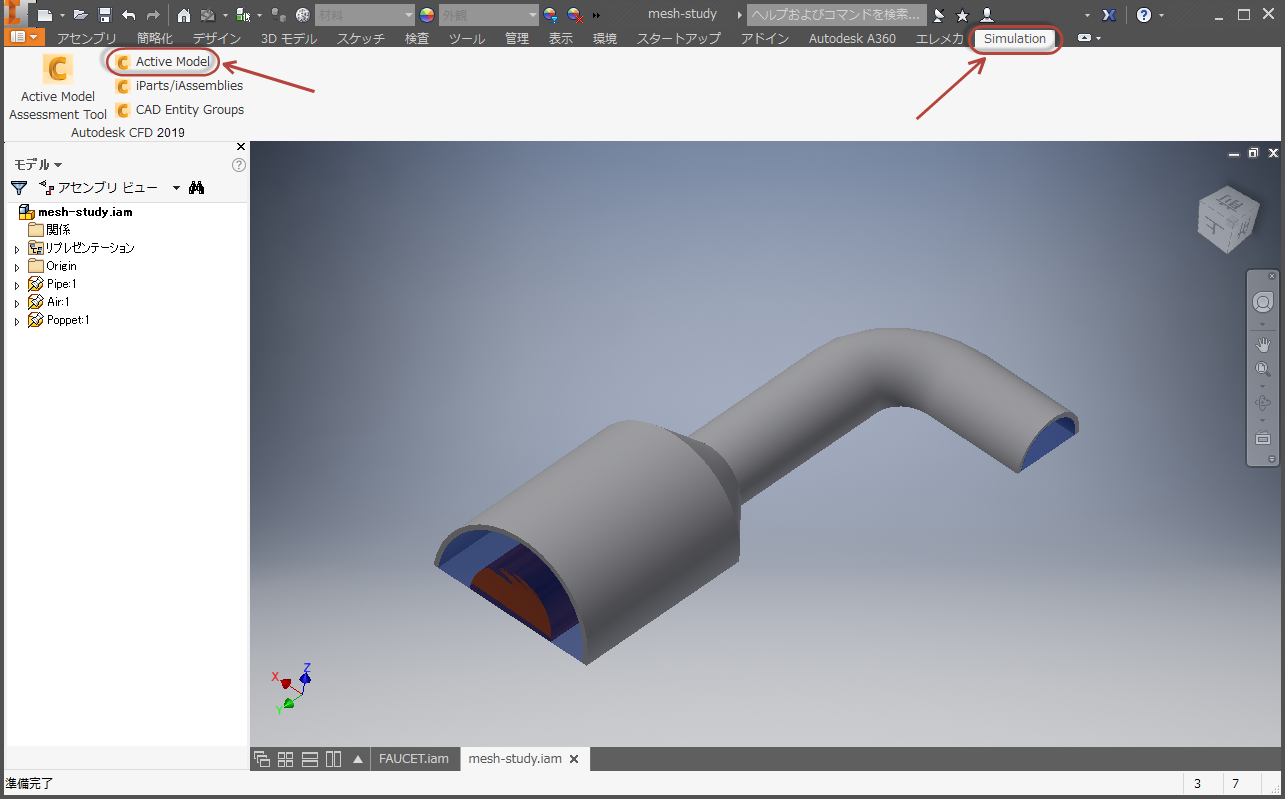
Task: Open the モデル browser dropdown
Action: tap(38, 165)
